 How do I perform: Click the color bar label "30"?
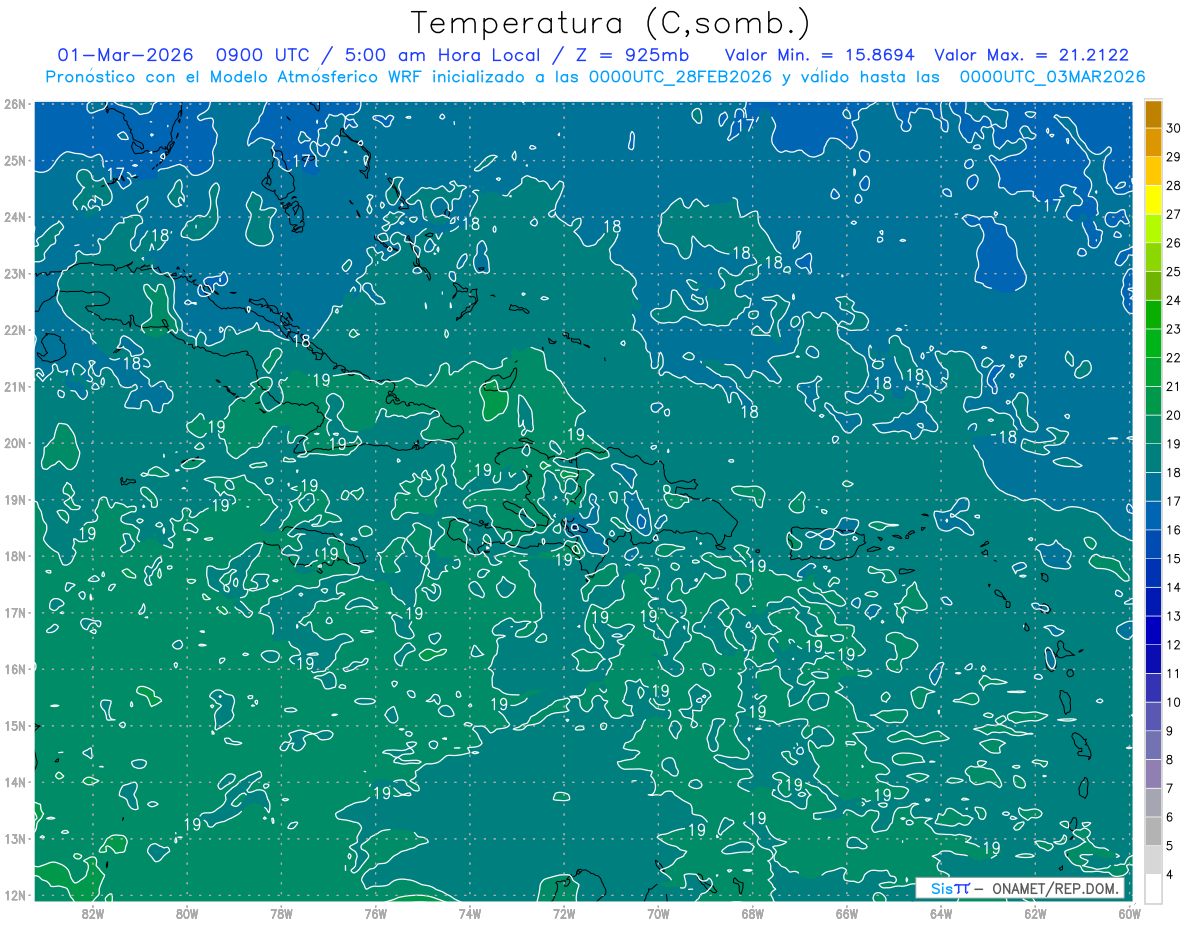coord(1174,129)
